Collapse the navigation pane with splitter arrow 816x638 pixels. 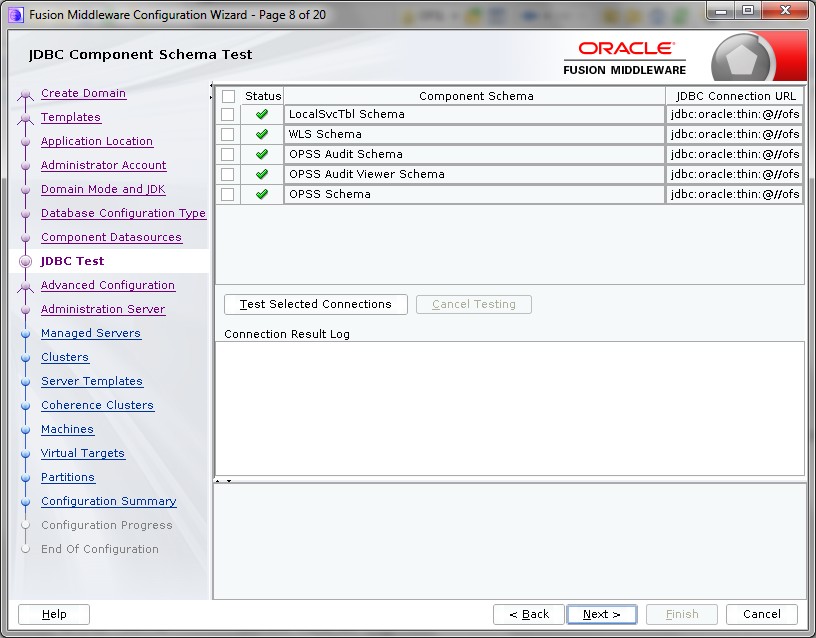point(211,84)
